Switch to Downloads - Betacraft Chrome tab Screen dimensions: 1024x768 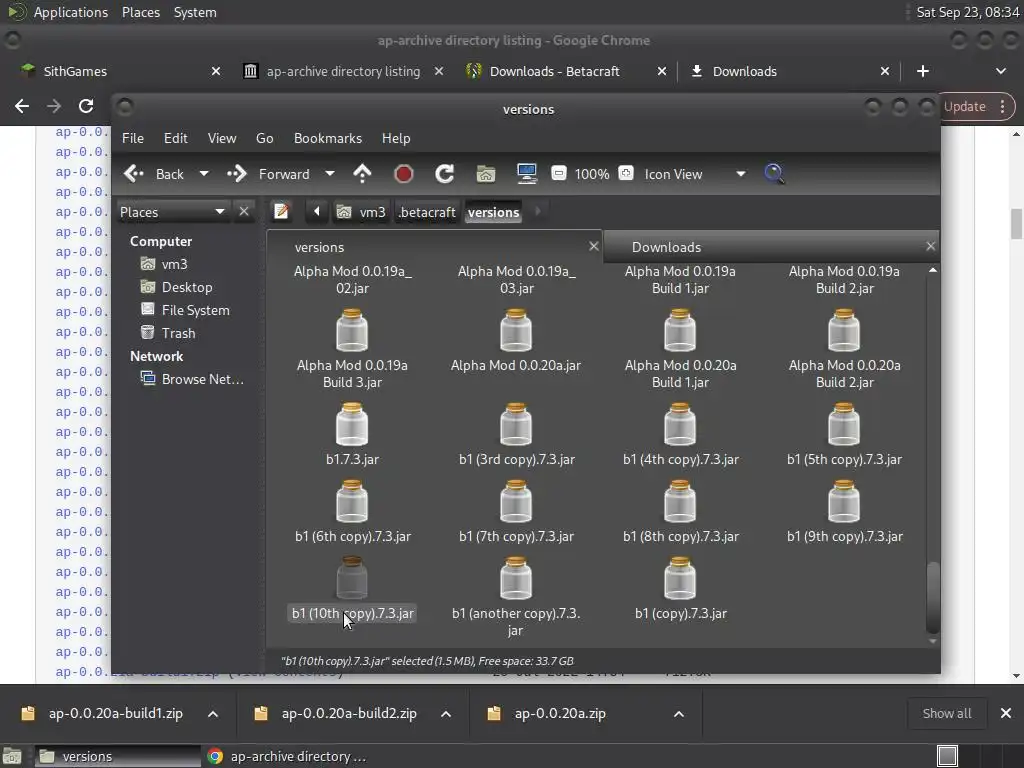coord(566,71)
